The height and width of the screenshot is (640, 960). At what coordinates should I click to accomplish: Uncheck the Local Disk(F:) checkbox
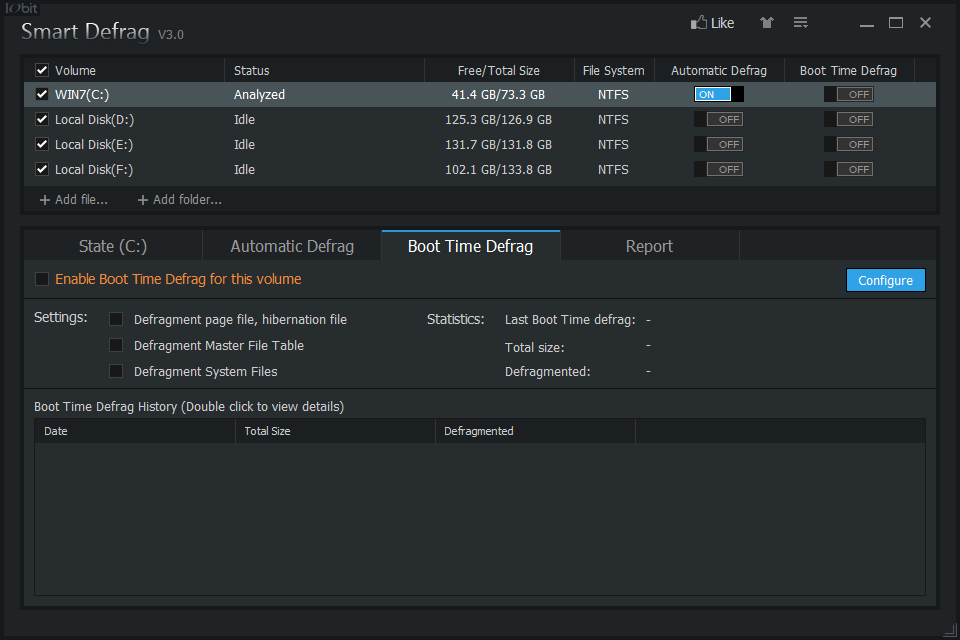[42, 170]
